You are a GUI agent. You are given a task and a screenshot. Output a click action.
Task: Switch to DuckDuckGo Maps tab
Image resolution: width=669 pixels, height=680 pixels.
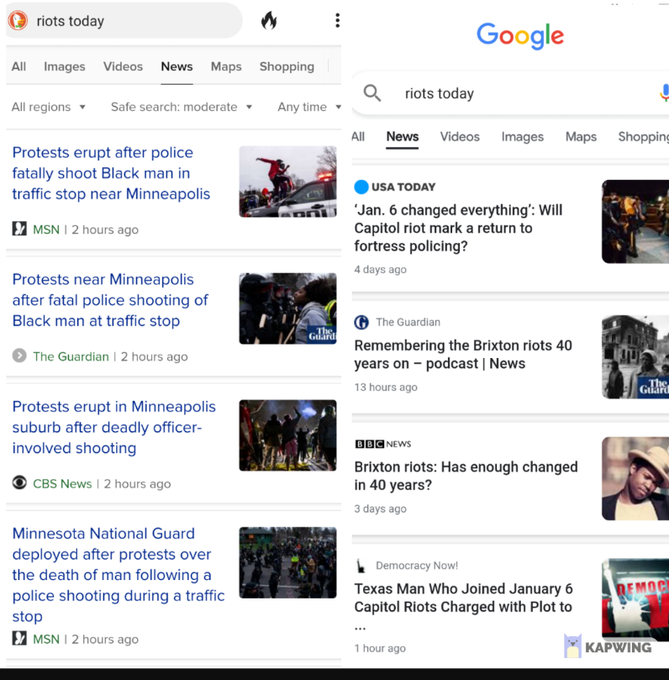pos(226,66)
